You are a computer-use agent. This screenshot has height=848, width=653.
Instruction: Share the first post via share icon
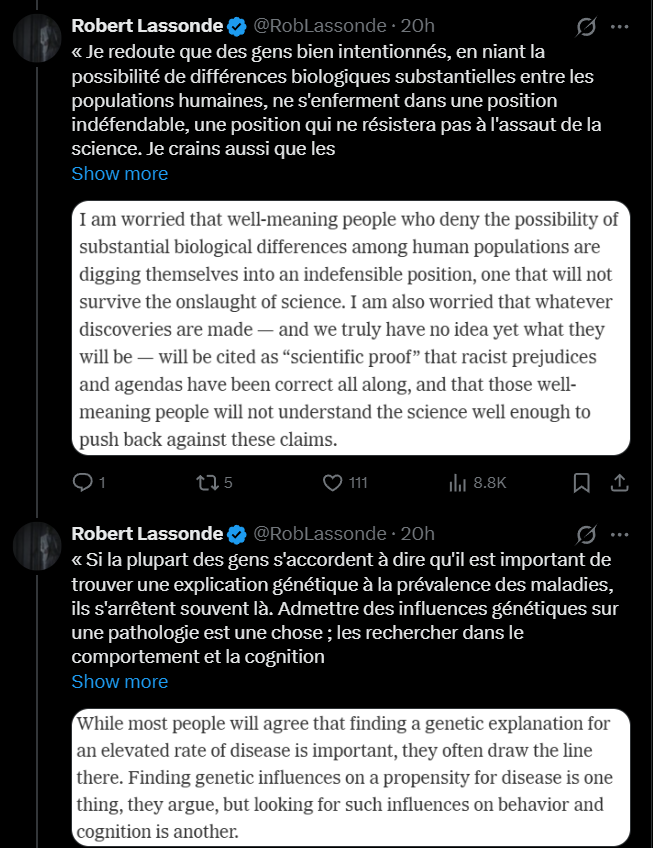coord(619,483)
